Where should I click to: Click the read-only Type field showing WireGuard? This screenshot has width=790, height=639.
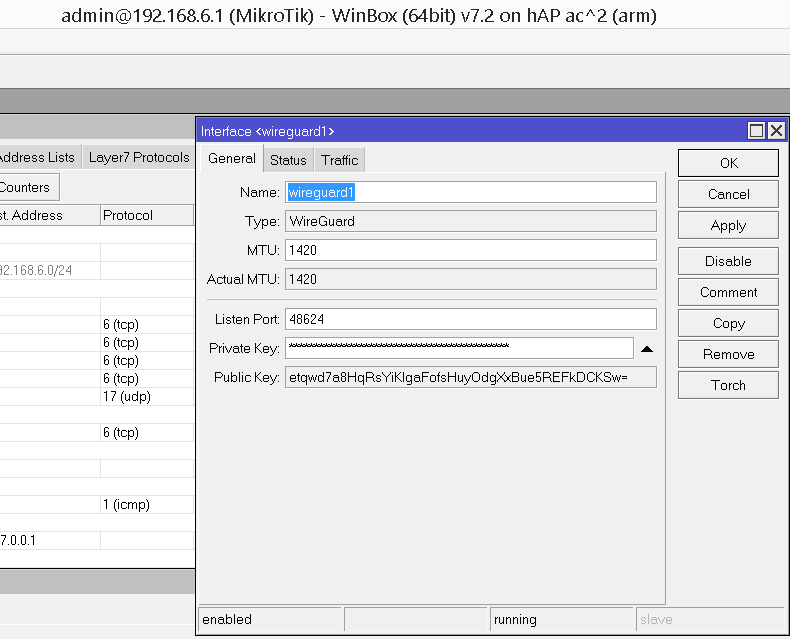pyautogui.click(x=471, y=221)
